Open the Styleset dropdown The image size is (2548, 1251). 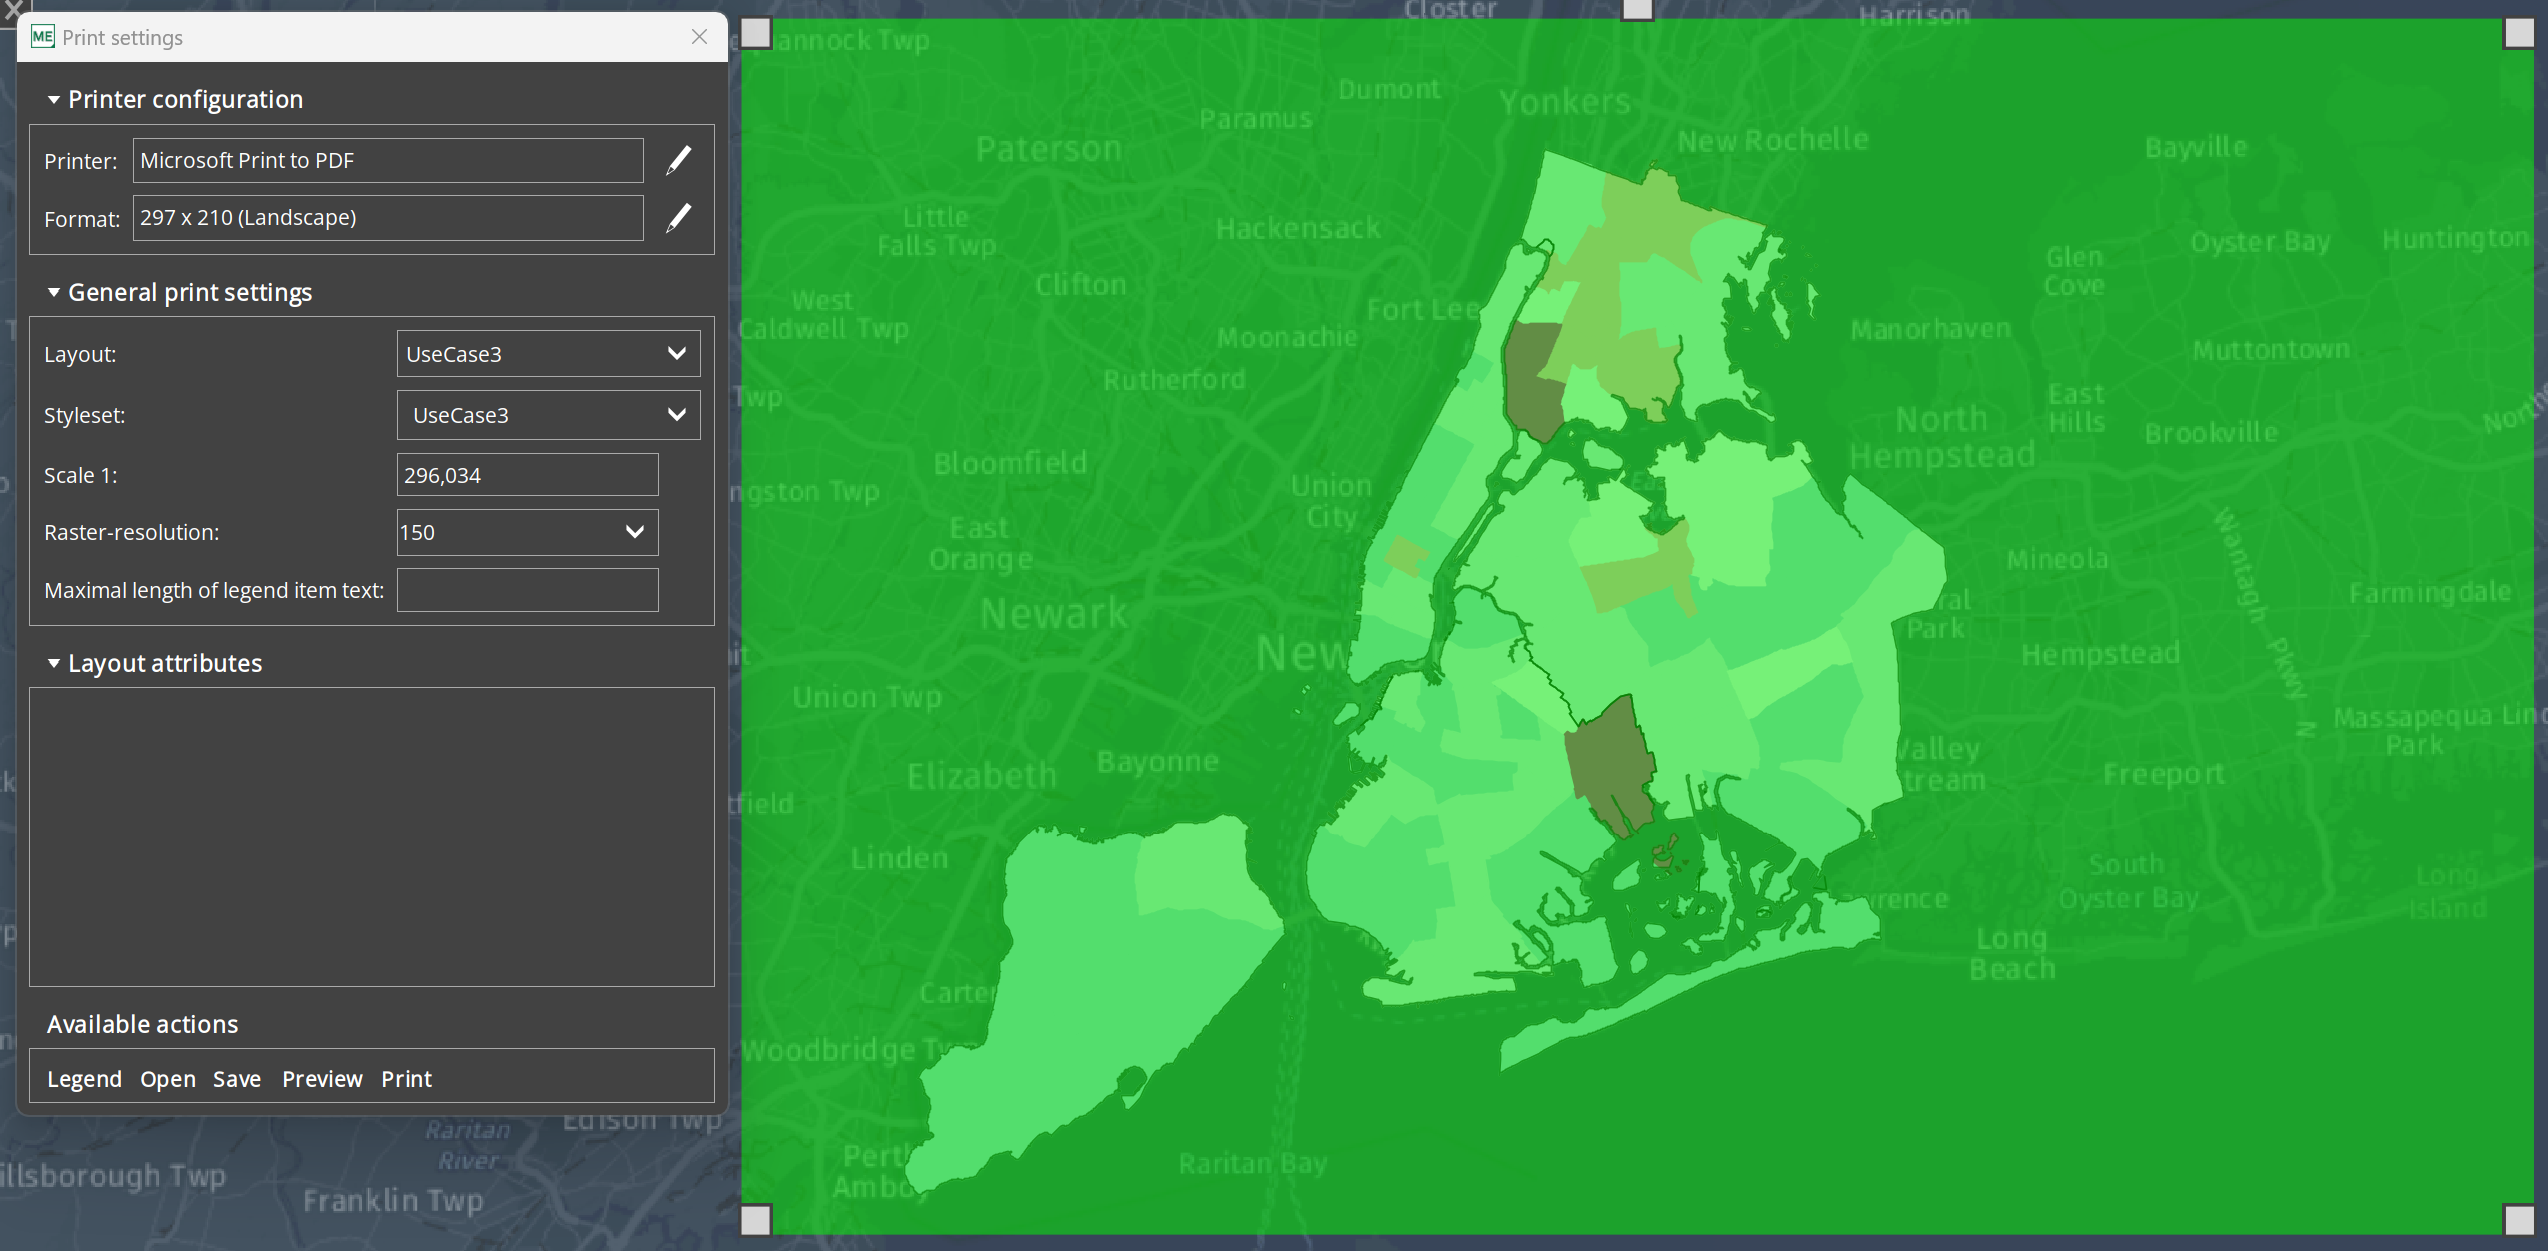coord(548,415)
